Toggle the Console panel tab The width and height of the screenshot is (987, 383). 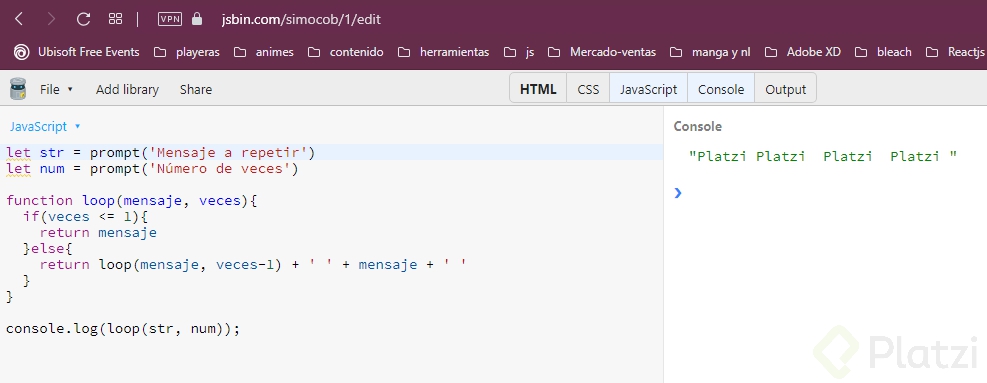tap(721, 89)
